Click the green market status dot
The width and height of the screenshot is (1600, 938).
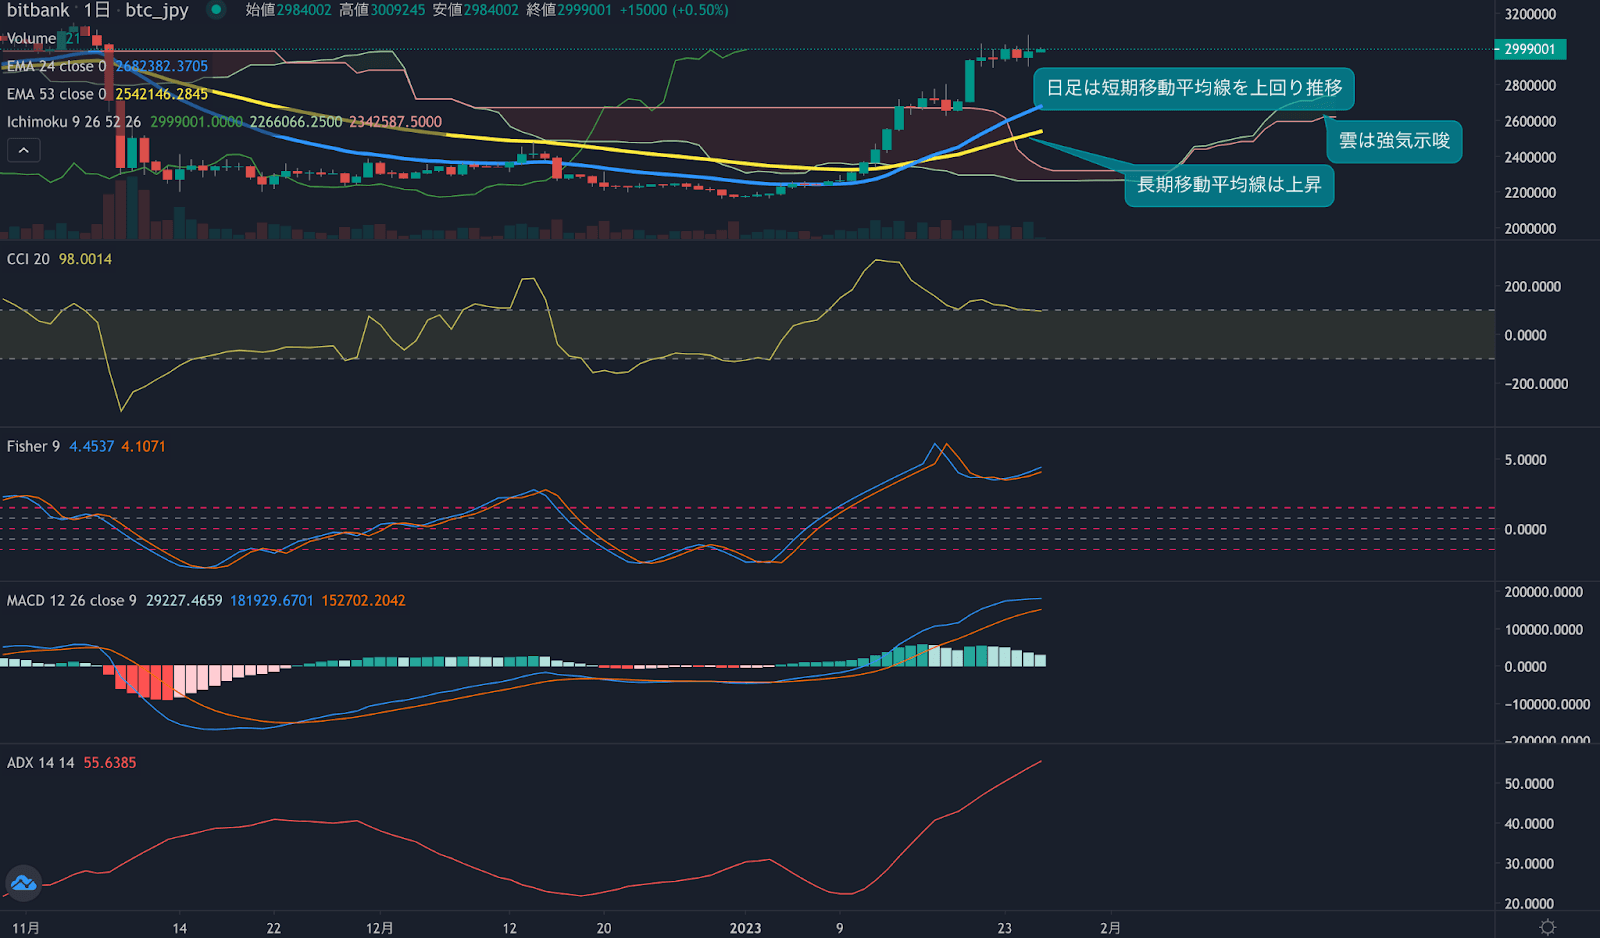pos(215,10)
